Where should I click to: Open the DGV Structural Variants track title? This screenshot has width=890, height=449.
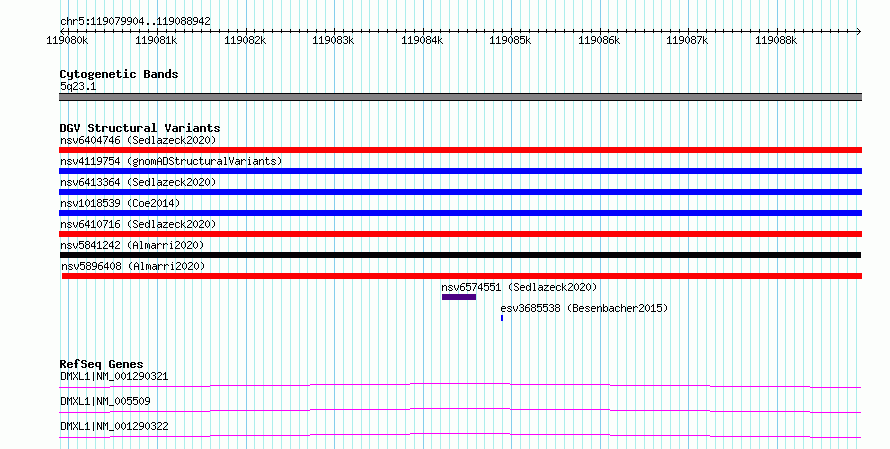(140, 128)
